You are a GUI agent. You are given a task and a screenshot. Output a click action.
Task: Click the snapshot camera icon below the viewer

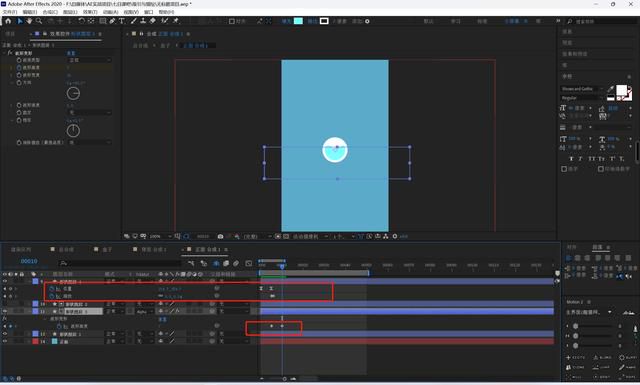[x=220, y=236]
